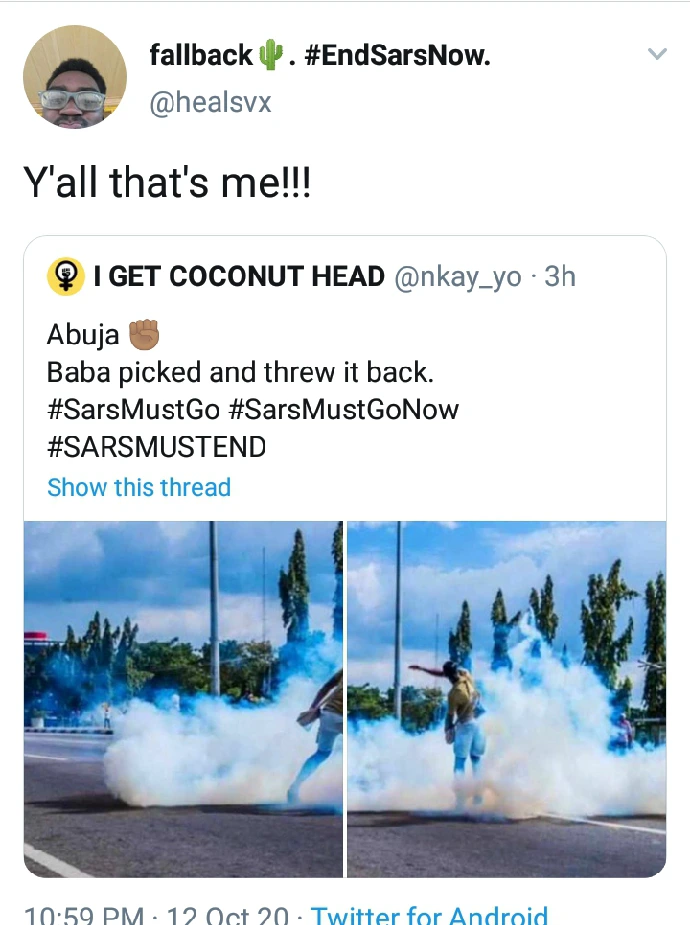690x925 pixels.
Task: Open the I GET COCONUT HEAD profile name
Action: point(239,277)
